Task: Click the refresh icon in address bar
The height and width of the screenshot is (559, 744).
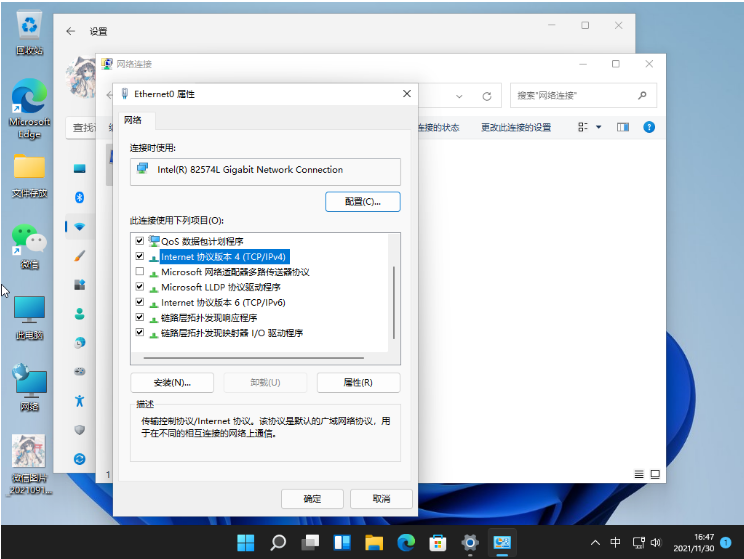Action: tap(487, 96)
